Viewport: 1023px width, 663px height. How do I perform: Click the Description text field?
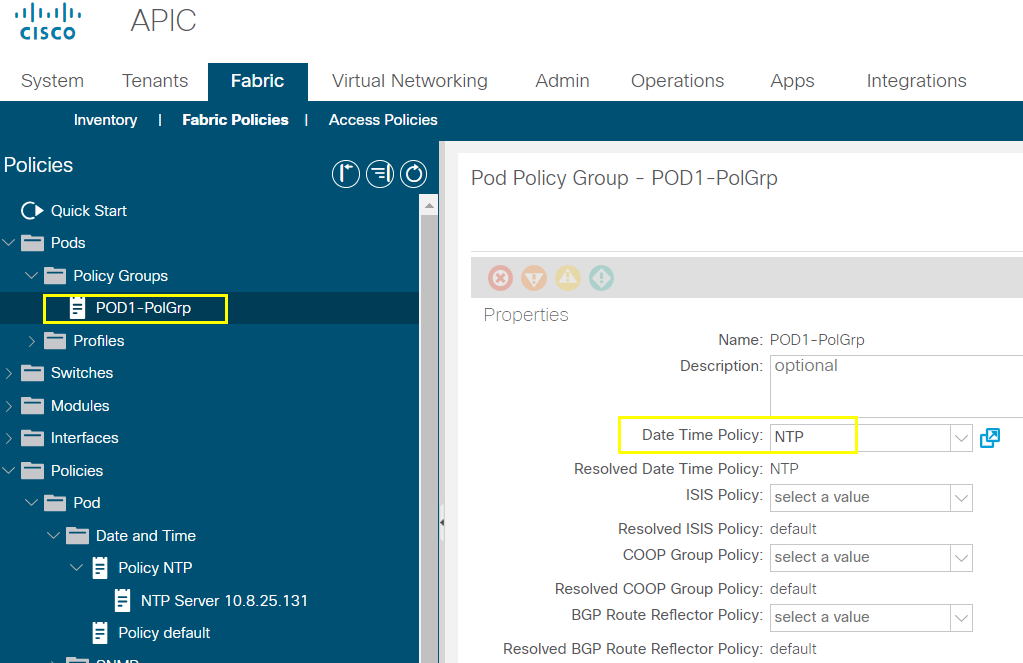[x=896, y=386]
